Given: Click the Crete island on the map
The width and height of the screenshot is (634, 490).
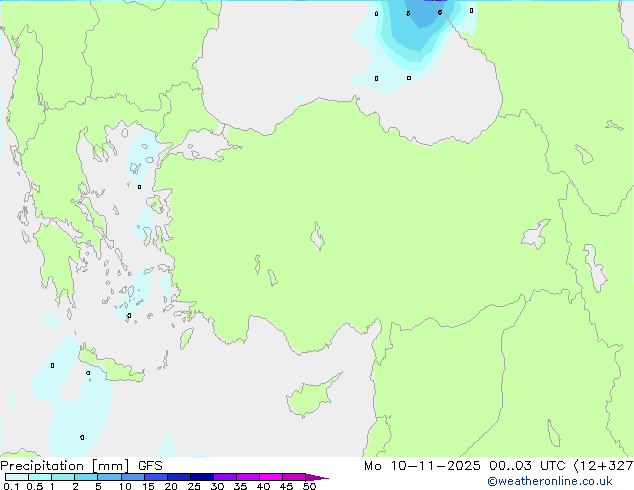Looking at the screenshot, I should coord(110,365).
